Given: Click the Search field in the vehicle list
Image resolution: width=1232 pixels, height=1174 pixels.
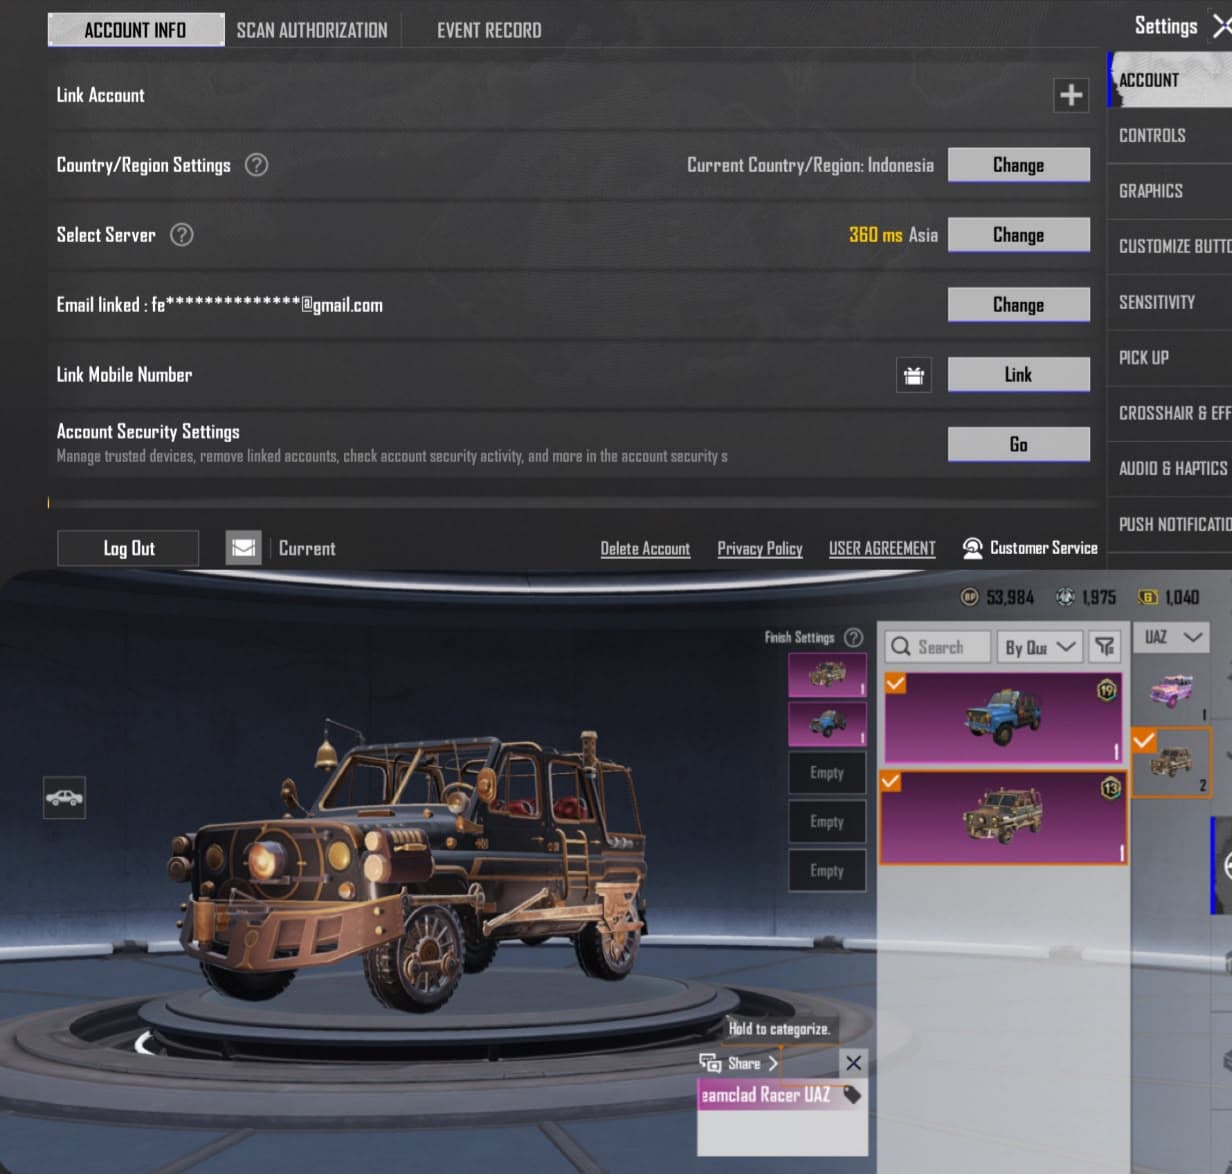Looking at the screenshot, I should (x=938, y=647).
